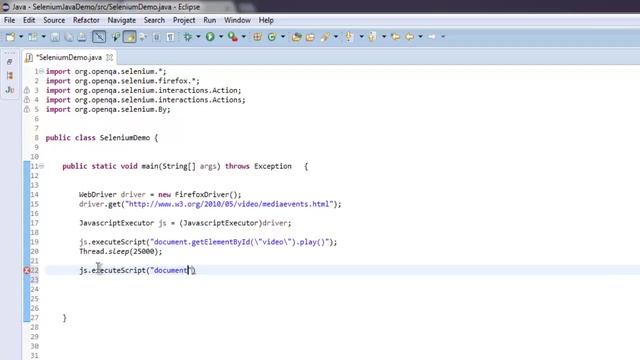The width and height of the screenshot is (640, 360).
Task: Place cursor in the "document" string on line 22
Action: coord(170,270)
